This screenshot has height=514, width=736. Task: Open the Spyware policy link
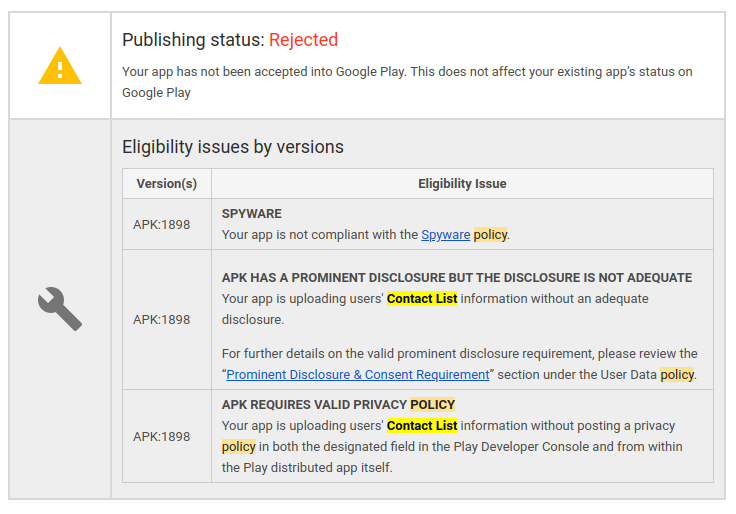coord(445,235)
